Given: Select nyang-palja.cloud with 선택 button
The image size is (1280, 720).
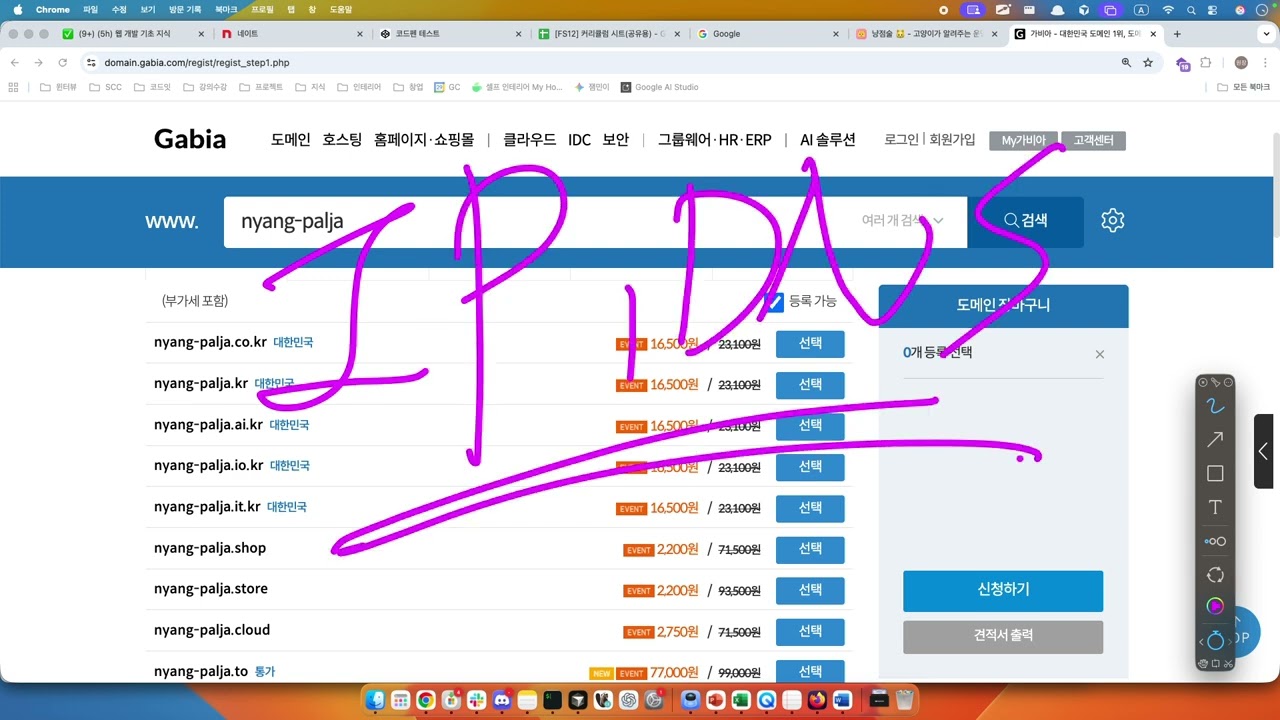Looking at the screenshot, I should (x=810, y=631).
